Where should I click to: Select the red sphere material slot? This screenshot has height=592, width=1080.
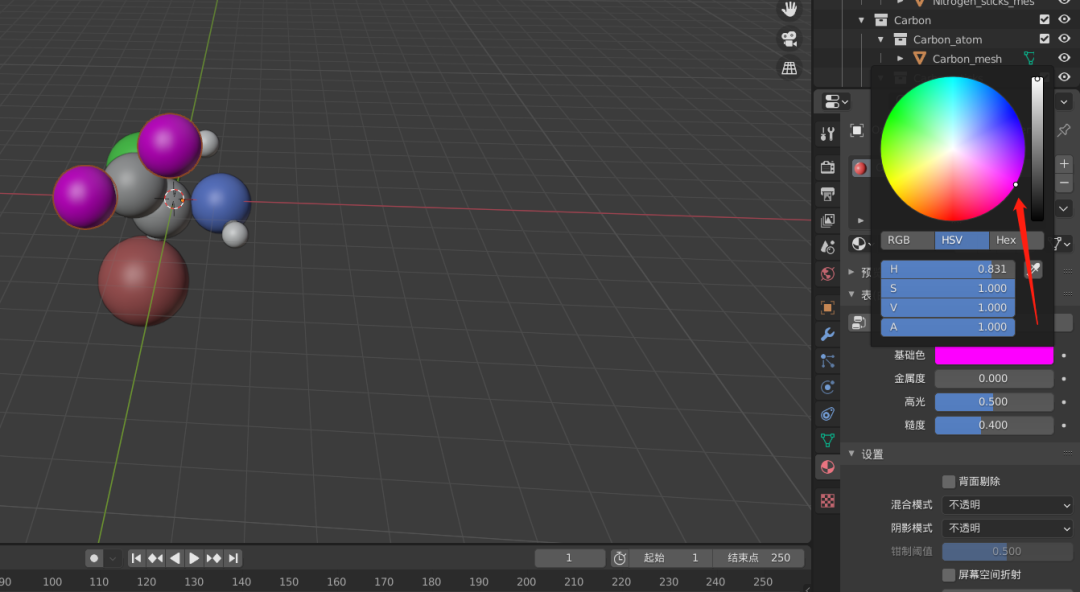pos(860,168)
